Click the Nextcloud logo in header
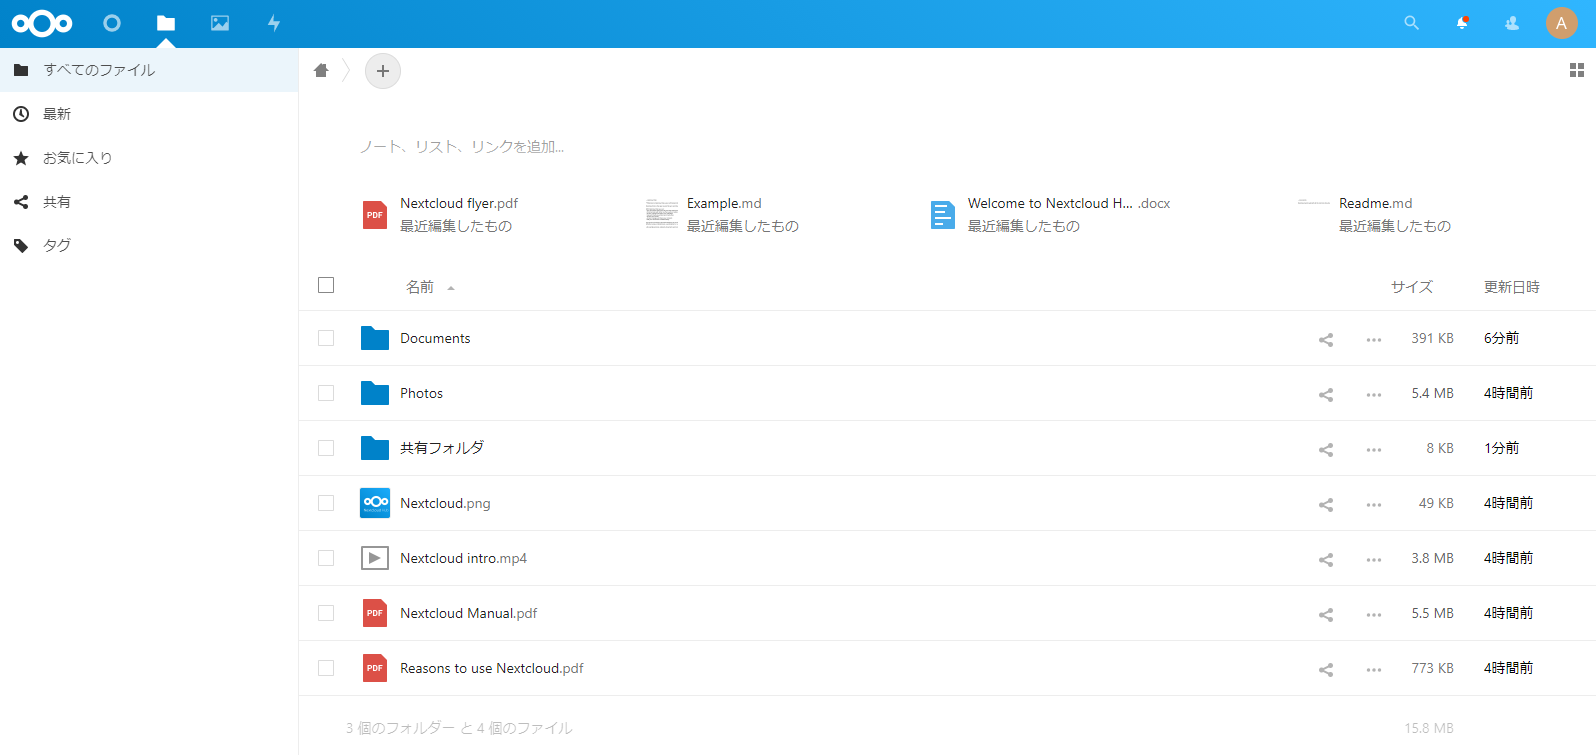This screenshot has width=1596, height=755. click(42, 23)
